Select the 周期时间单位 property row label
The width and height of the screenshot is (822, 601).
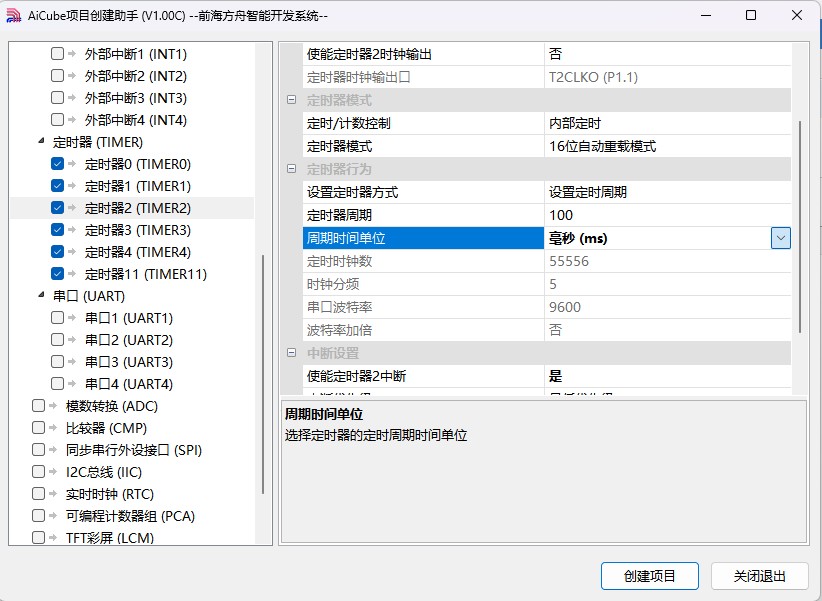[423, 238]
